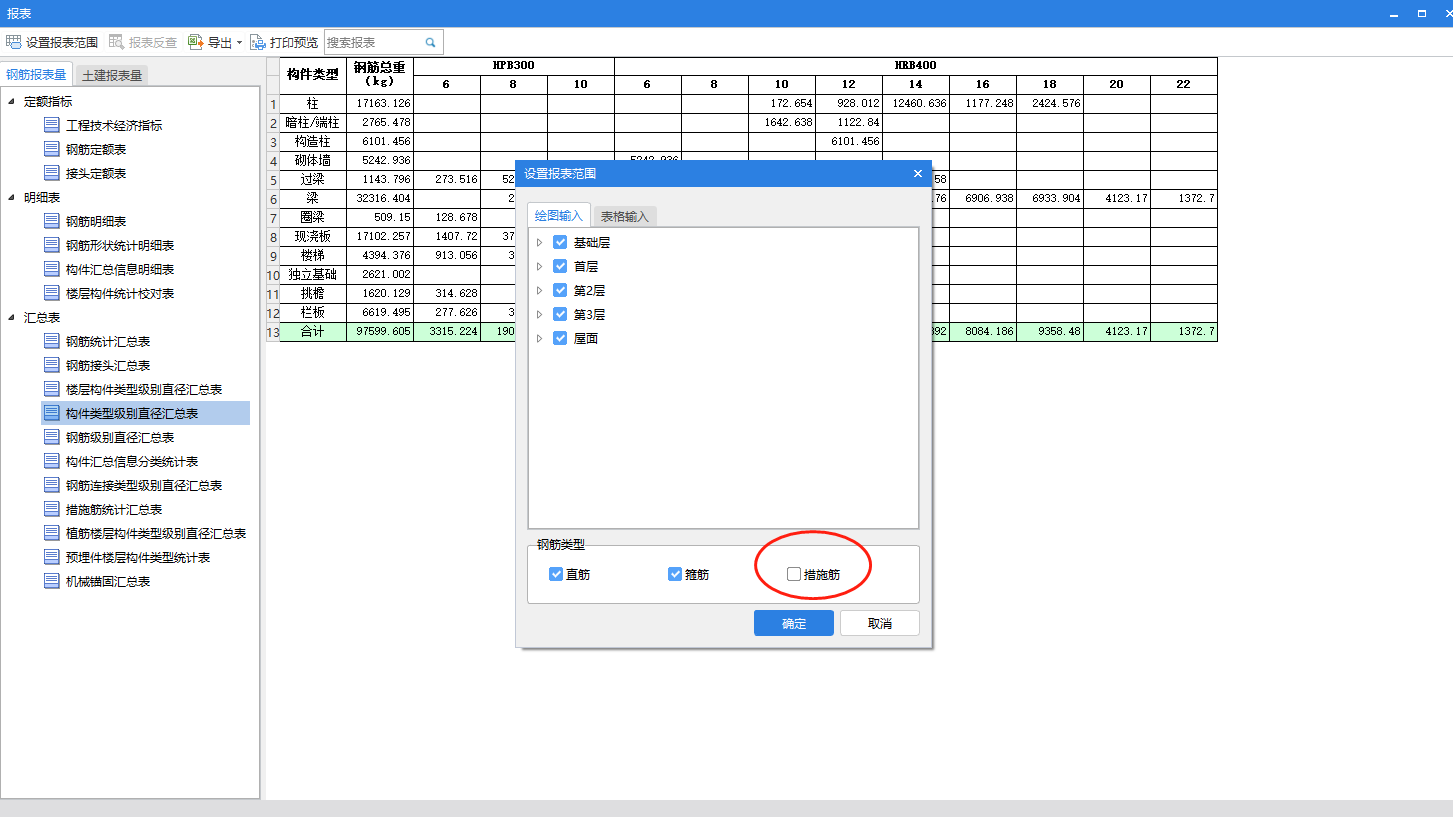This screenshot has width=1453, height=817.
Task: Click the 导出 export icon
Action: [x=196, y=42]
